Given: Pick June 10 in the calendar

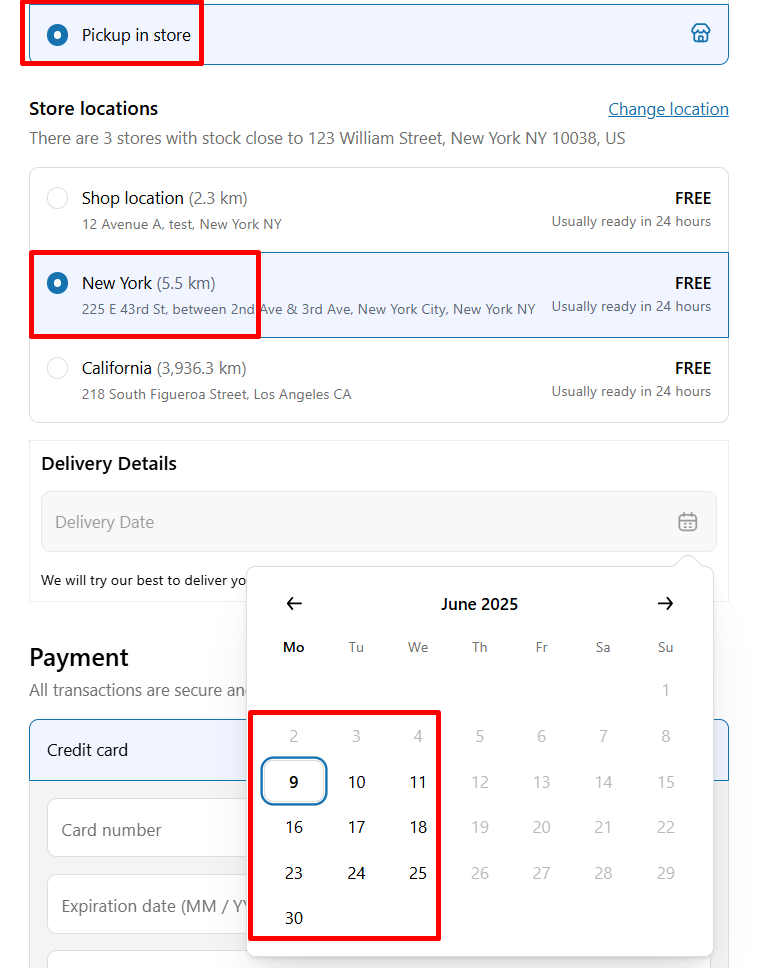Looking at the screenshot, I should click(x=356, y=782).
